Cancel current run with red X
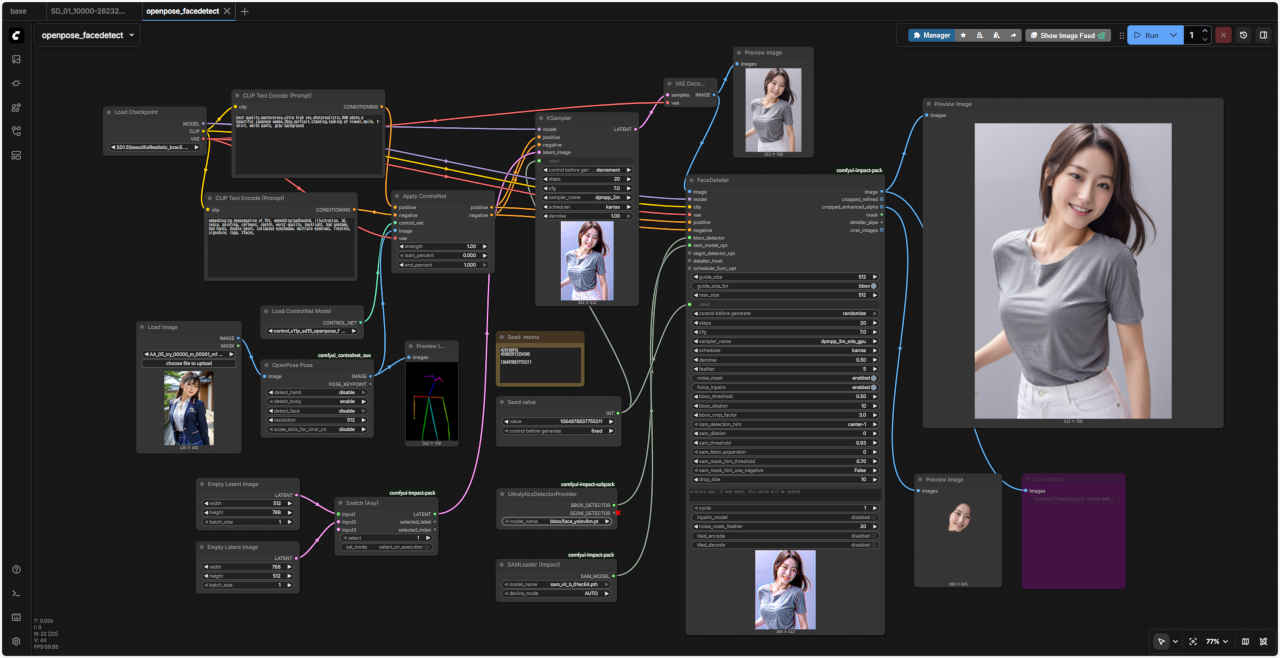 click(1223, 35)
